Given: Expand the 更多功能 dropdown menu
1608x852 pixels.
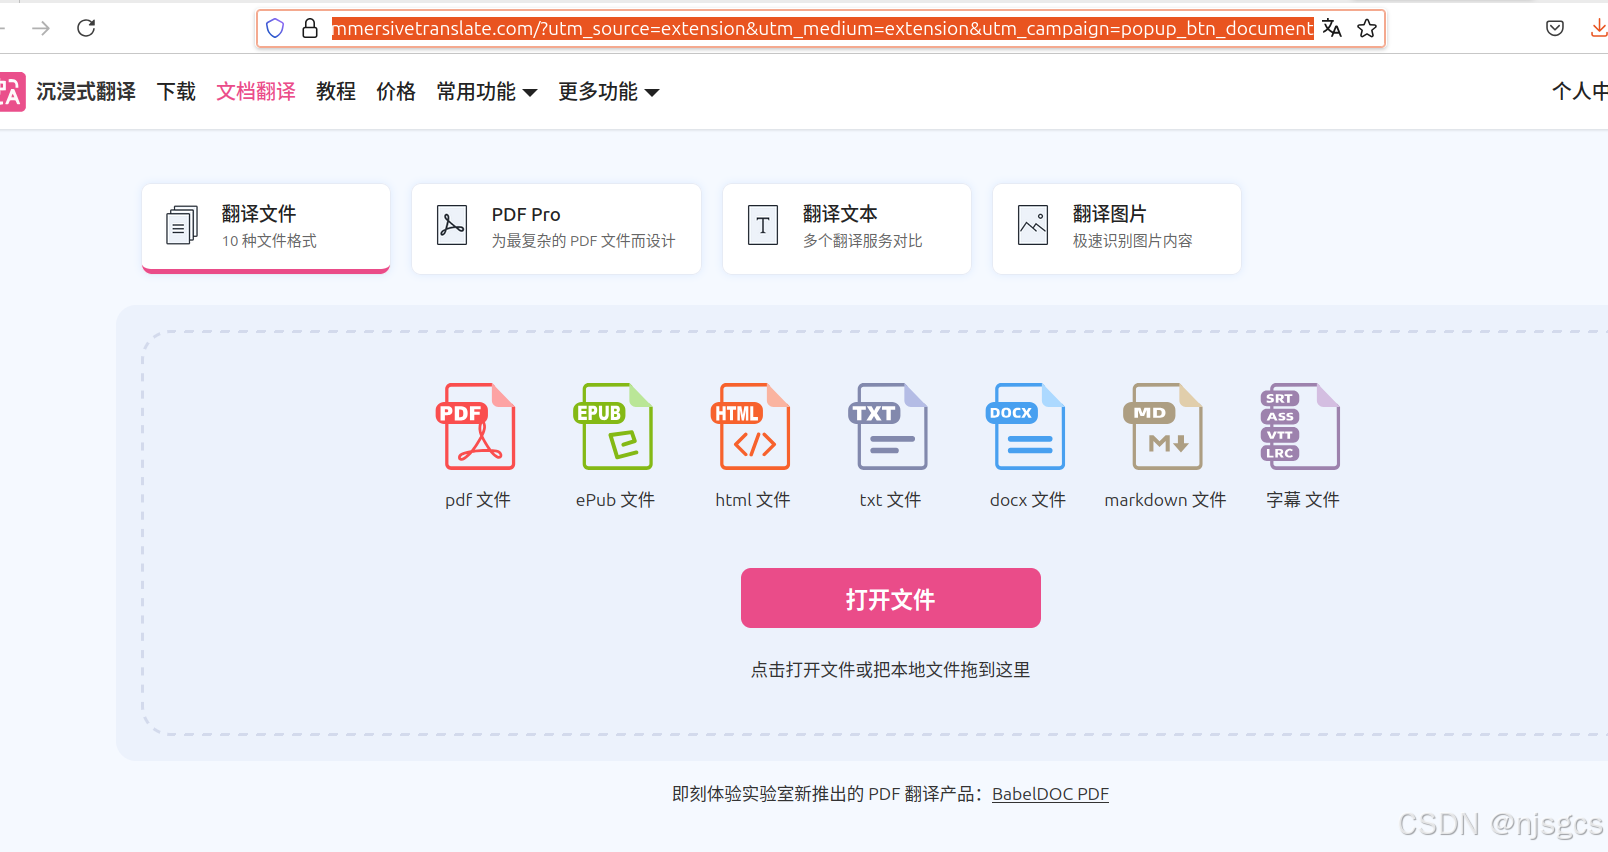Looking at the screenshot, I should click(609, 92).
